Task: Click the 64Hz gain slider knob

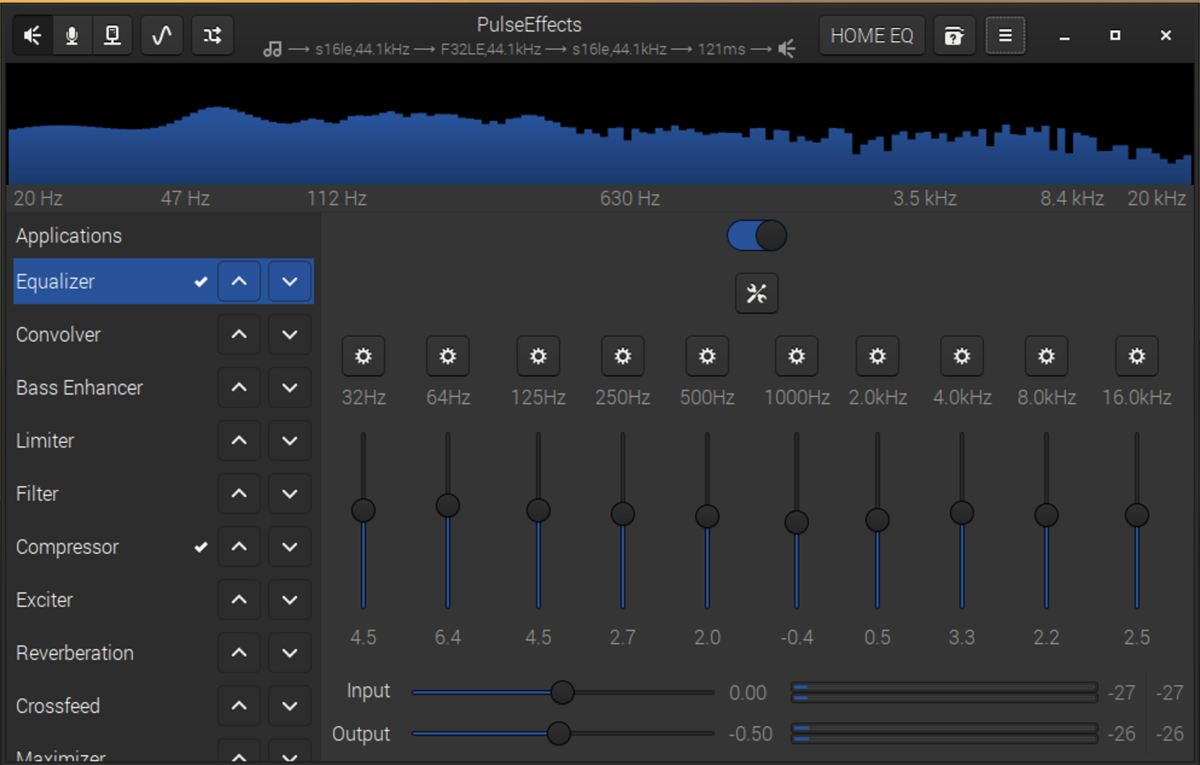Action: point(448,506)
